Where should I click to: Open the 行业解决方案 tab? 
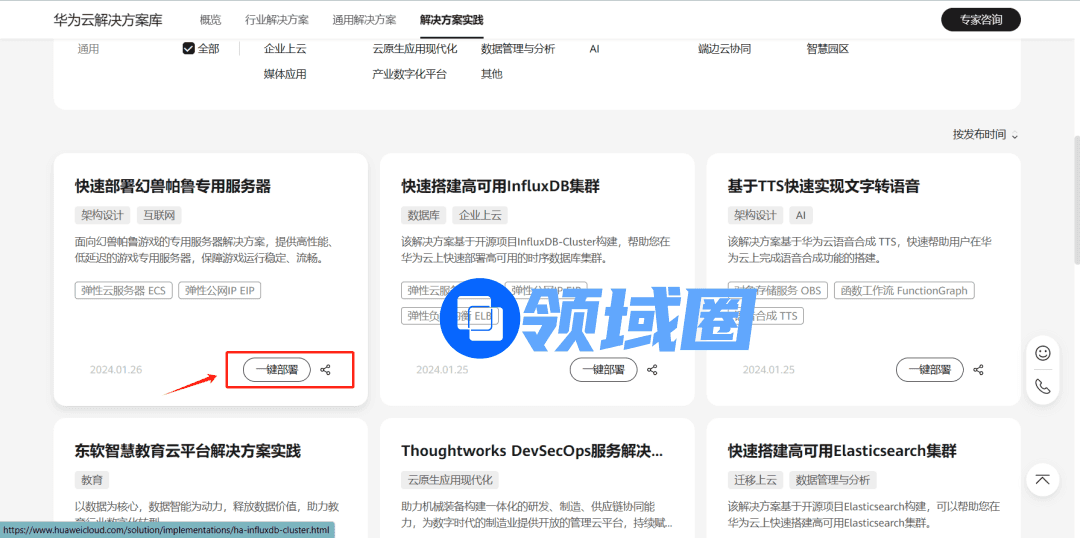click(x=277, y=20)
